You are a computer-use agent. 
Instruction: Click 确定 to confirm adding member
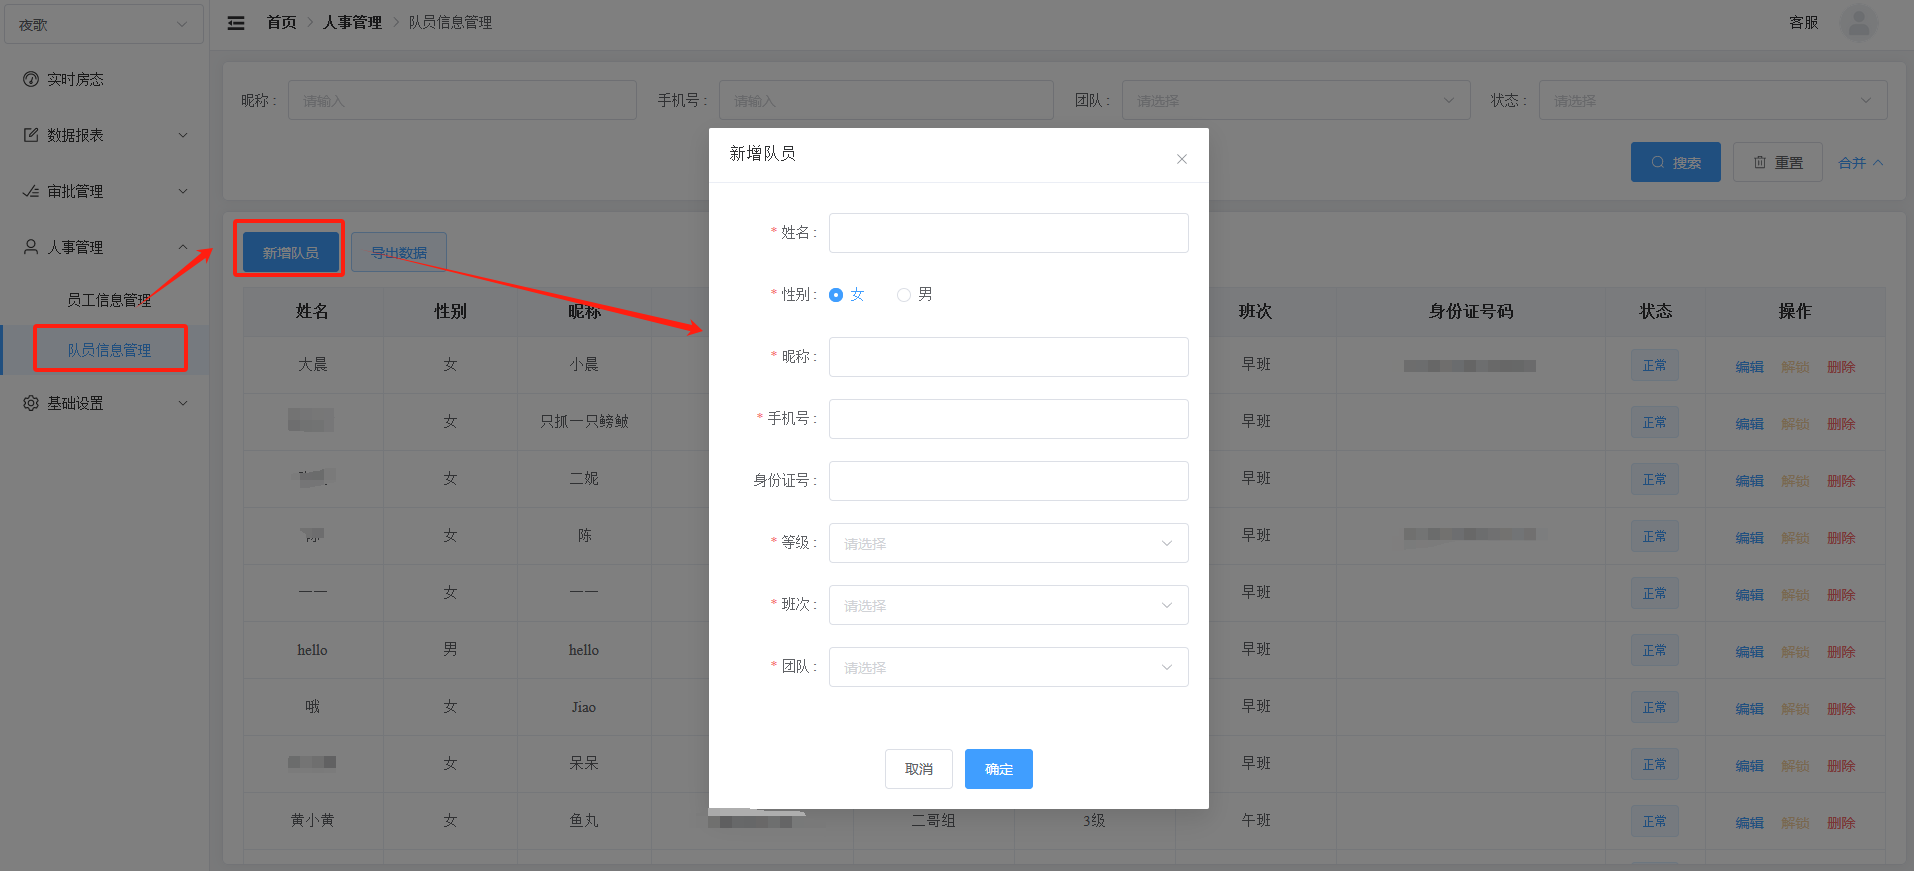pyautogui.click(x=998, y=769)
